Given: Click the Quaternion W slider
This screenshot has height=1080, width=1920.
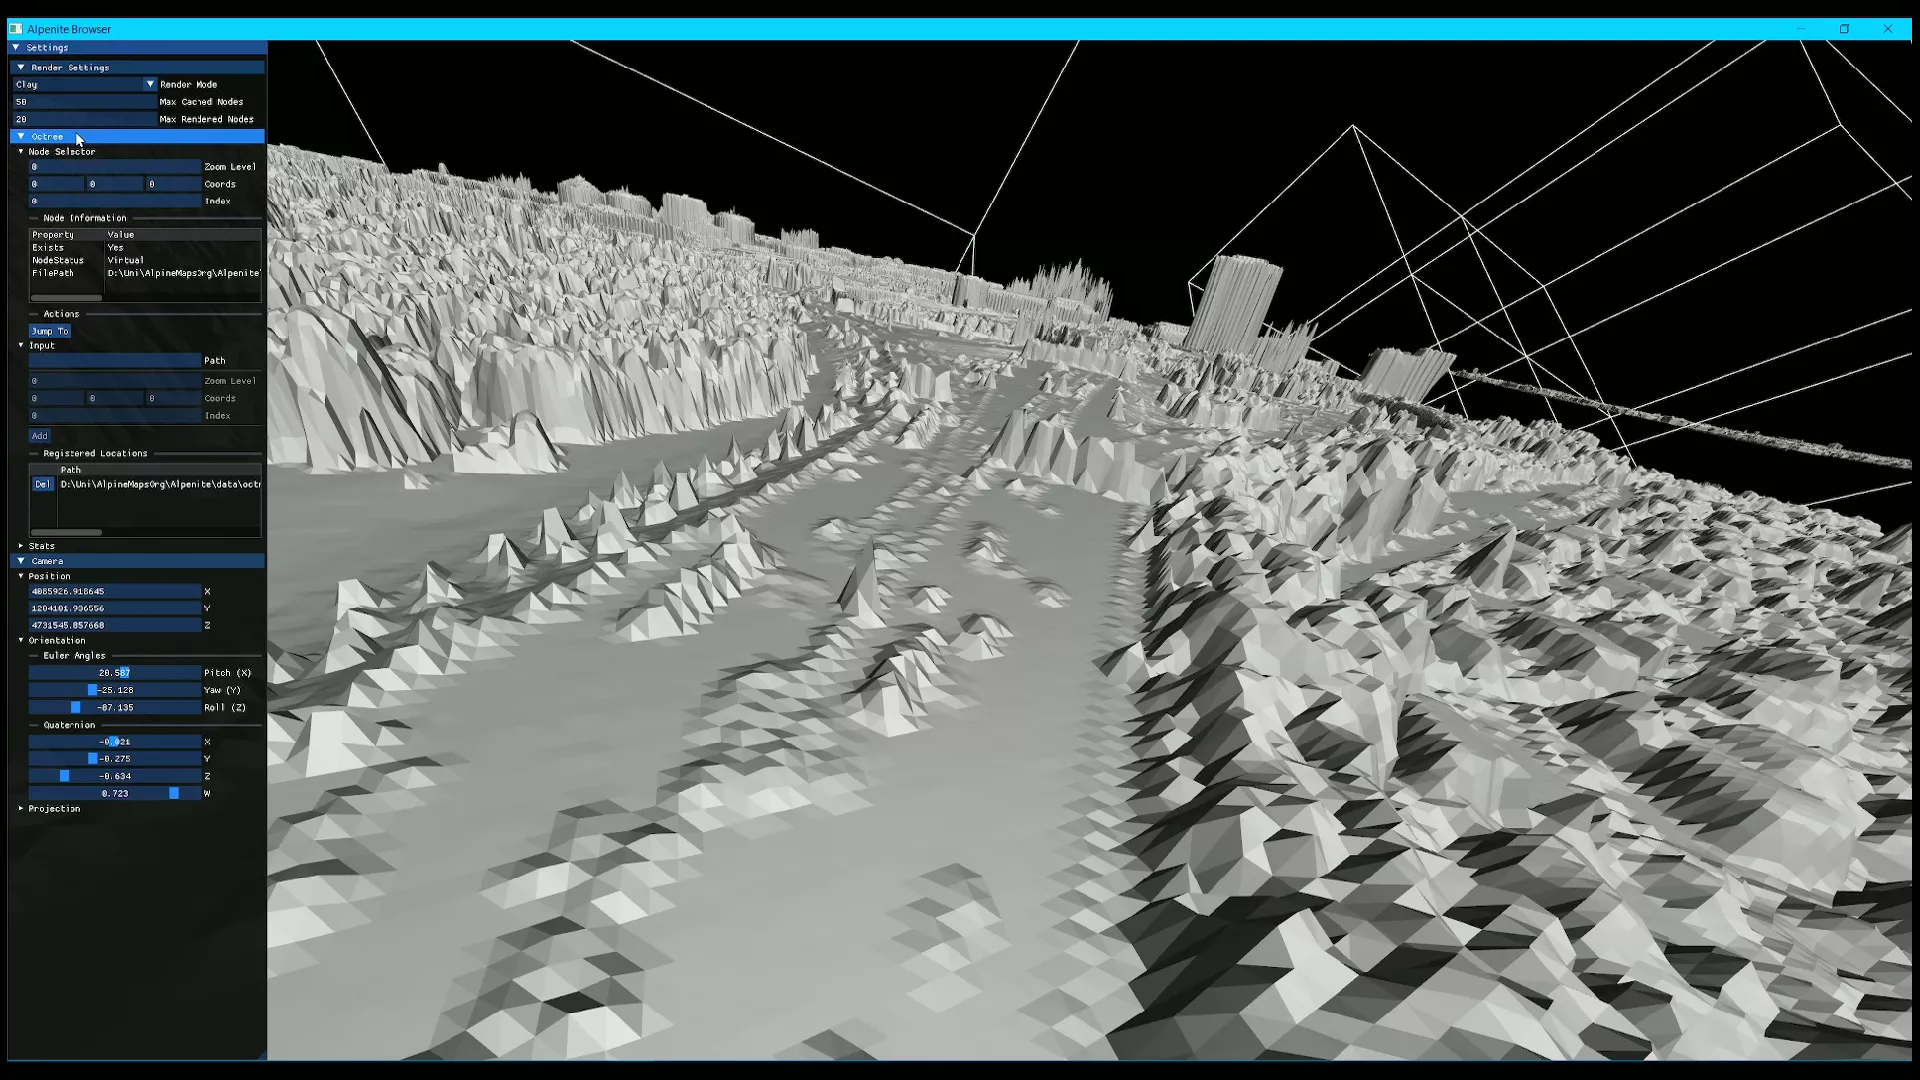Looking at the screenshot, I should (114, 793).
